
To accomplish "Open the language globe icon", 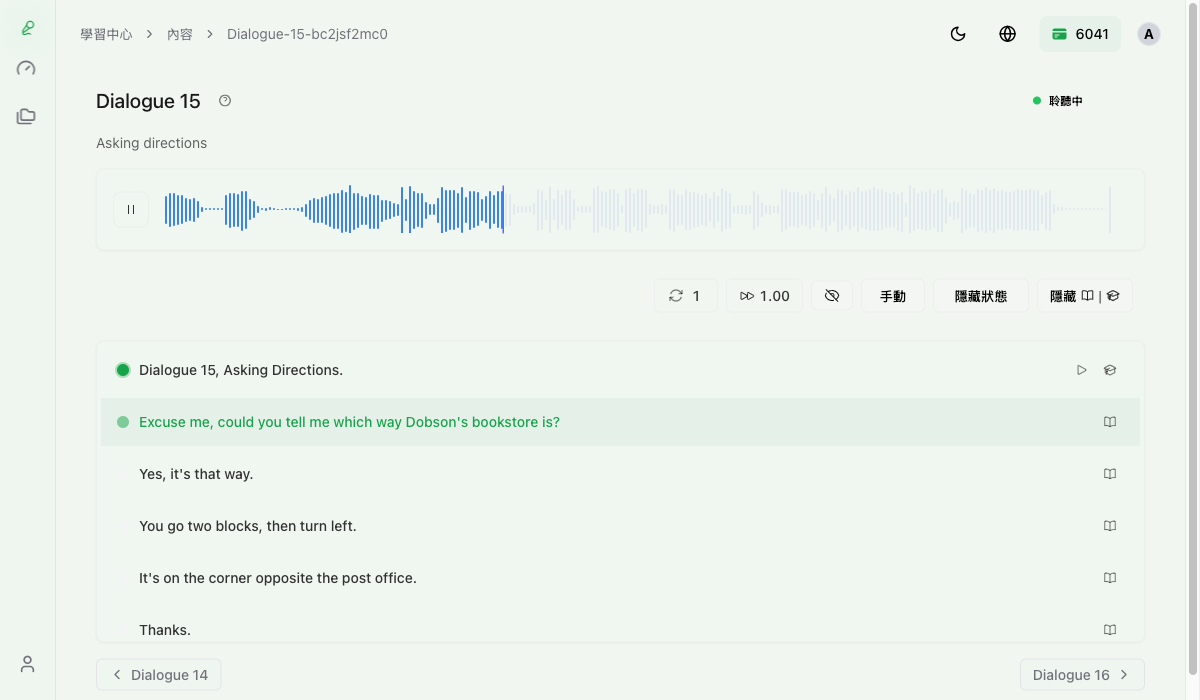I will 1008,34.
